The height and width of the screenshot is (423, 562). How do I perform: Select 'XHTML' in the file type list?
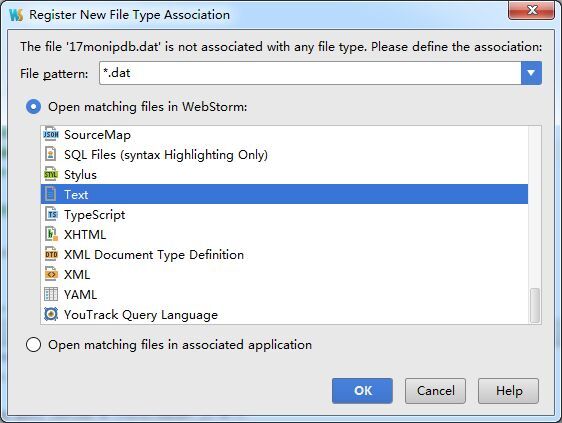pyautogui.click(x=284, y=234)
